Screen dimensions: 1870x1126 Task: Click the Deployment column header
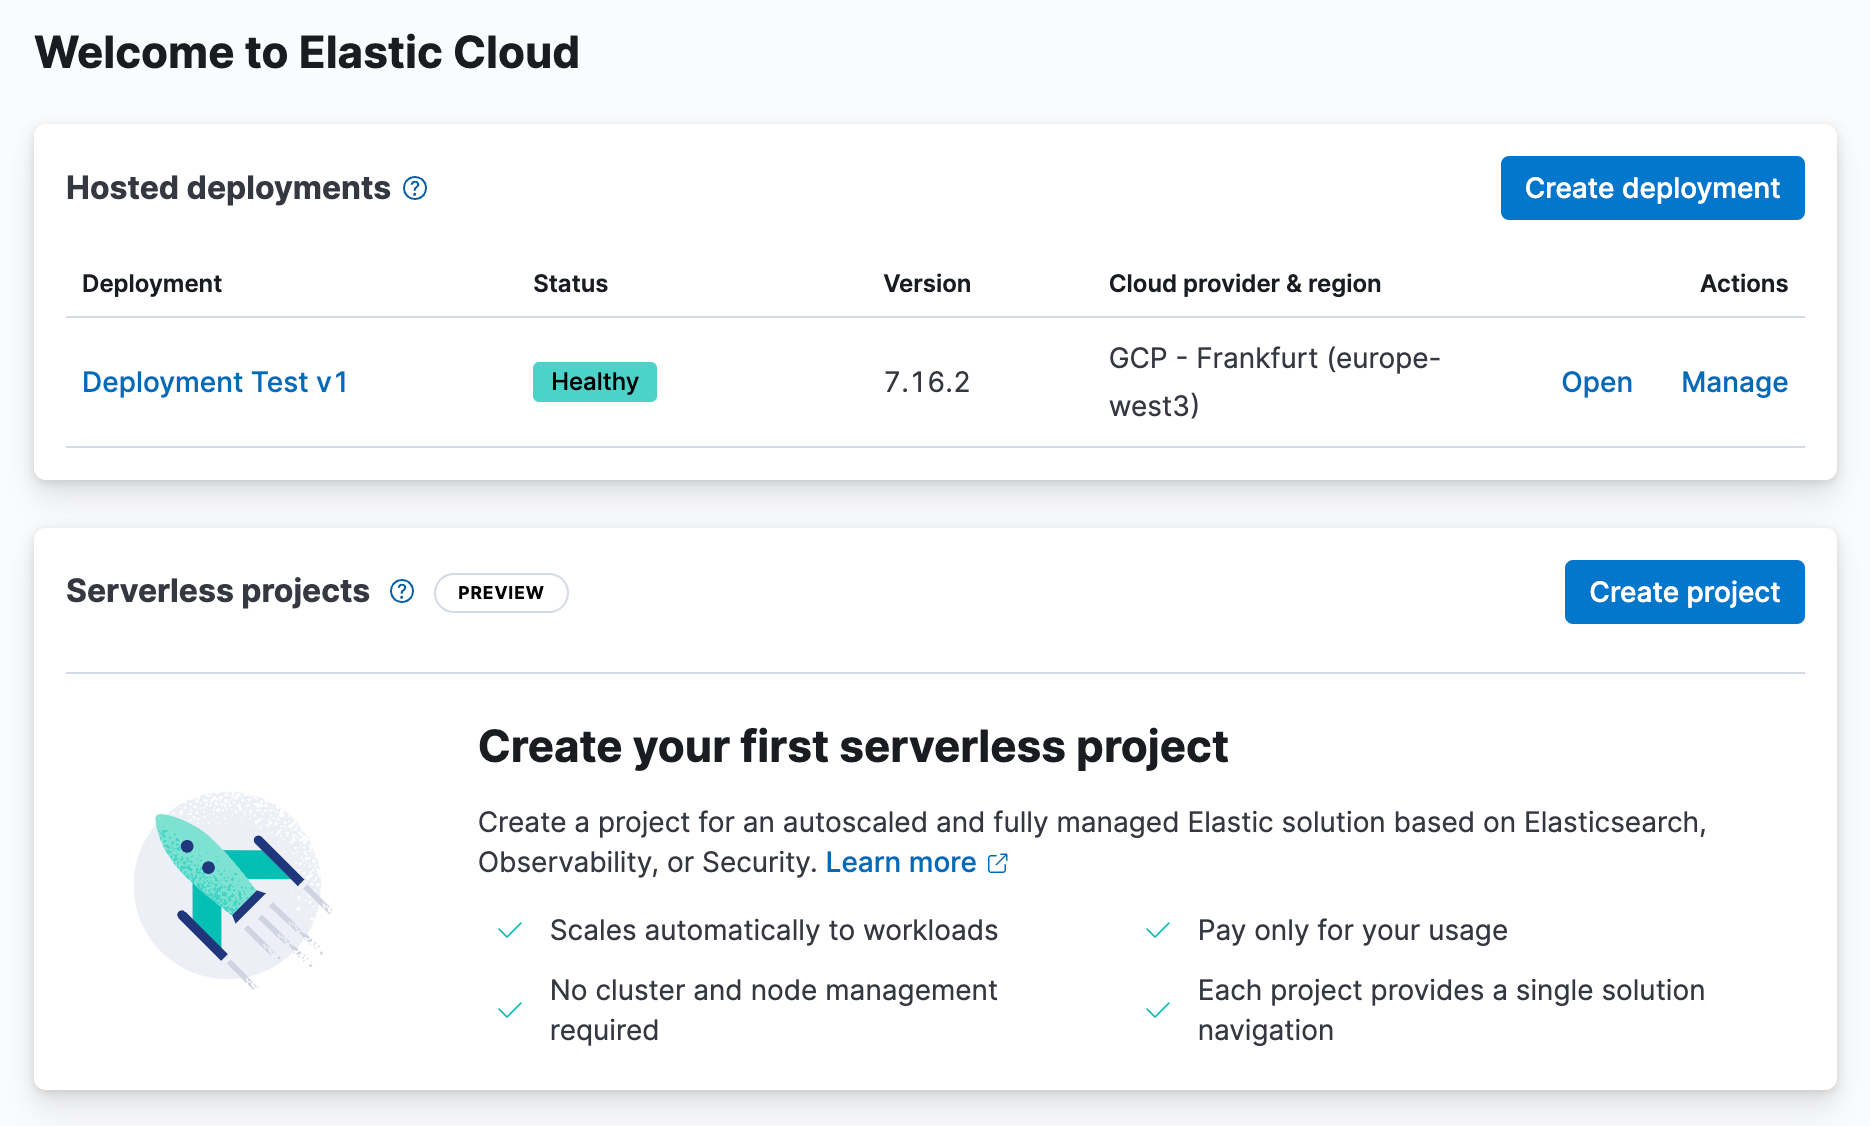(x=152, y=284)
